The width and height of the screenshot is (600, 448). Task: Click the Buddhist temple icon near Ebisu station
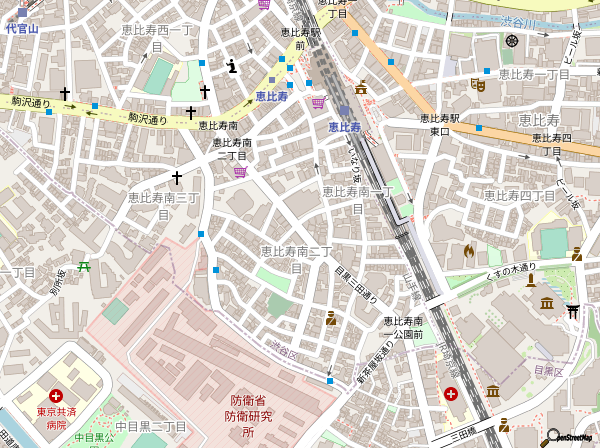[360, 88]
